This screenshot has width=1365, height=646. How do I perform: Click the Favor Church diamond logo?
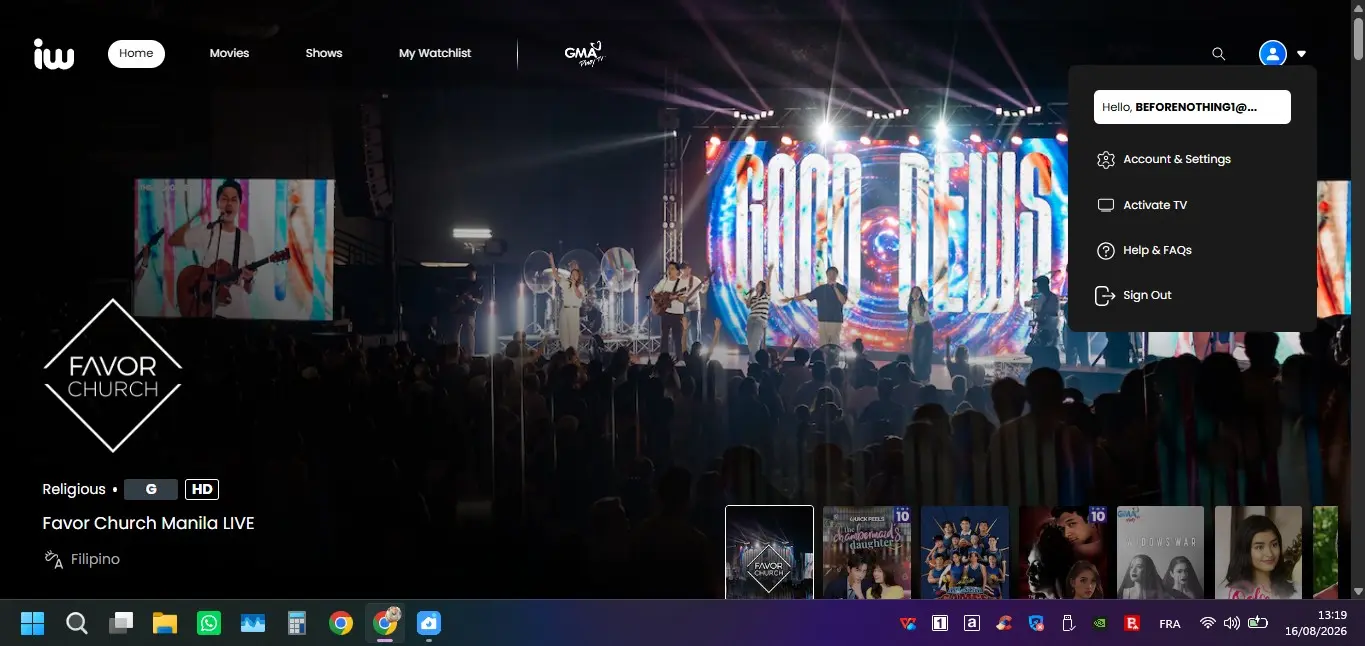click(x=113, y=376)
